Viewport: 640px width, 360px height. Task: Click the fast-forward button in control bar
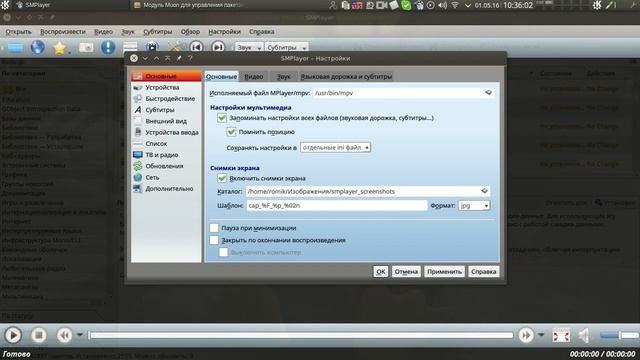pos(526,335)
